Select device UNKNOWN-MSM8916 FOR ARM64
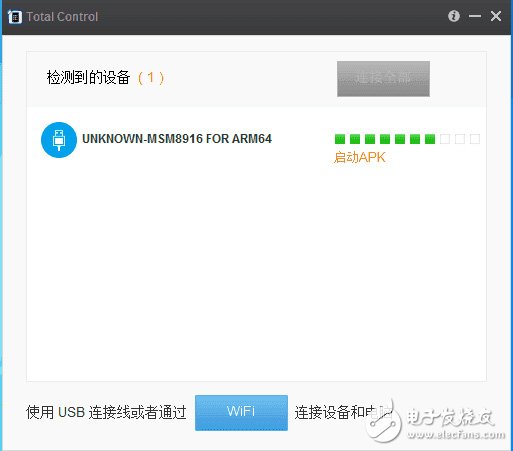The width and height of the screenshot is (513, 451). pos(177,139)
